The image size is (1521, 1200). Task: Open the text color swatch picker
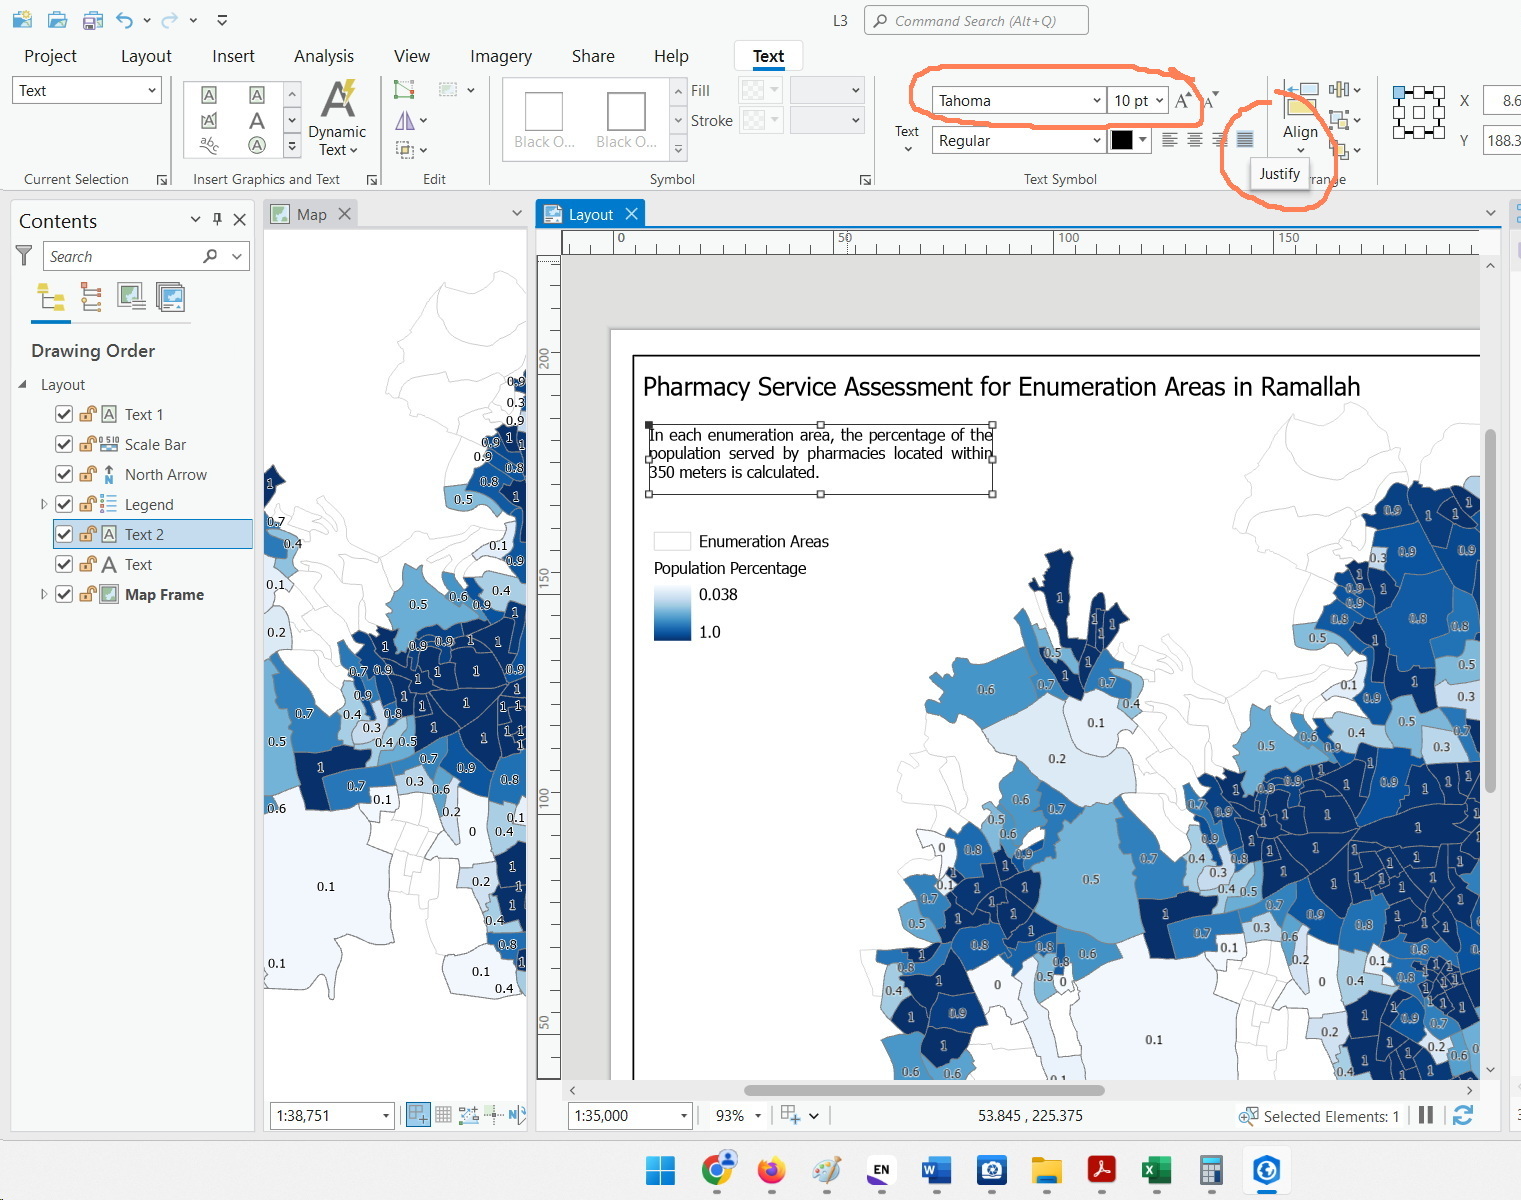pyautogui.click(x=1140, y=140)
